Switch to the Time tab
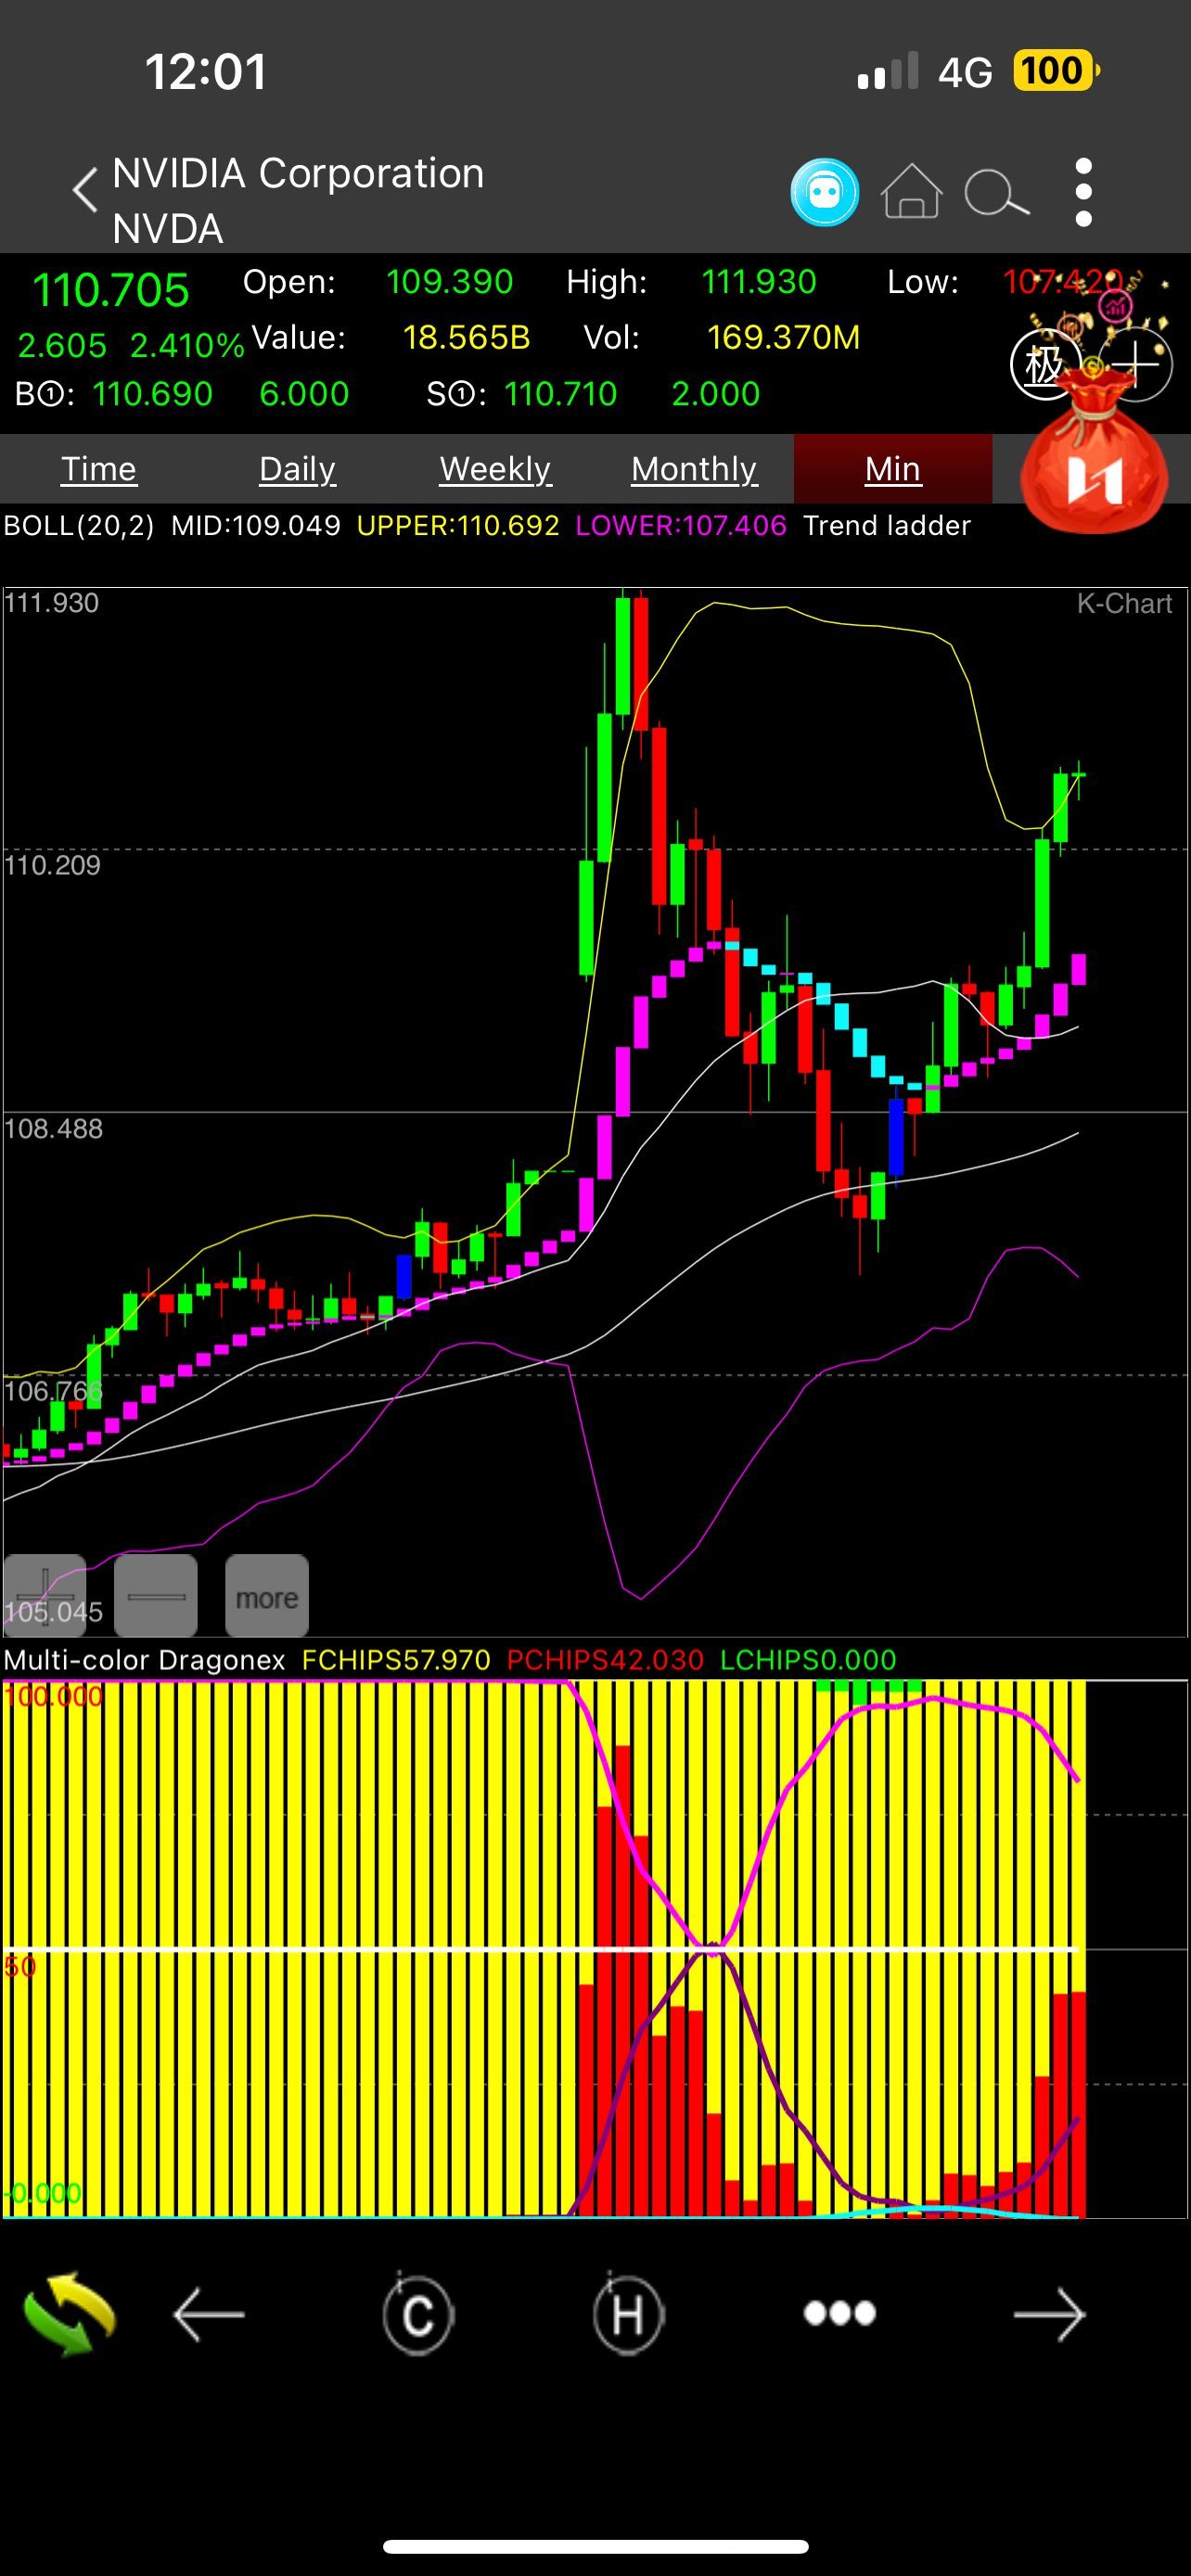The height and width of the screenshot is (2576, 1191). [x=98, y=469]
